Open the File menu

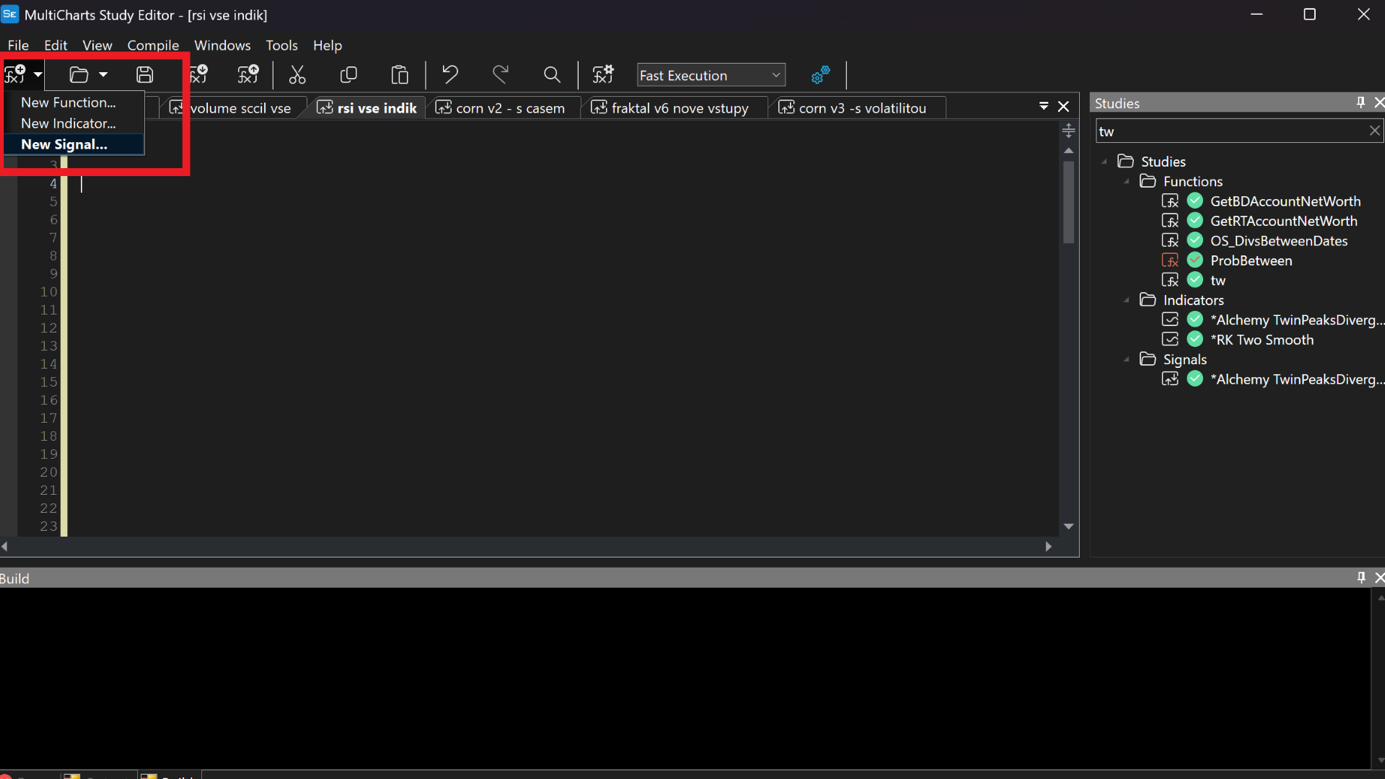coord(18,45)
